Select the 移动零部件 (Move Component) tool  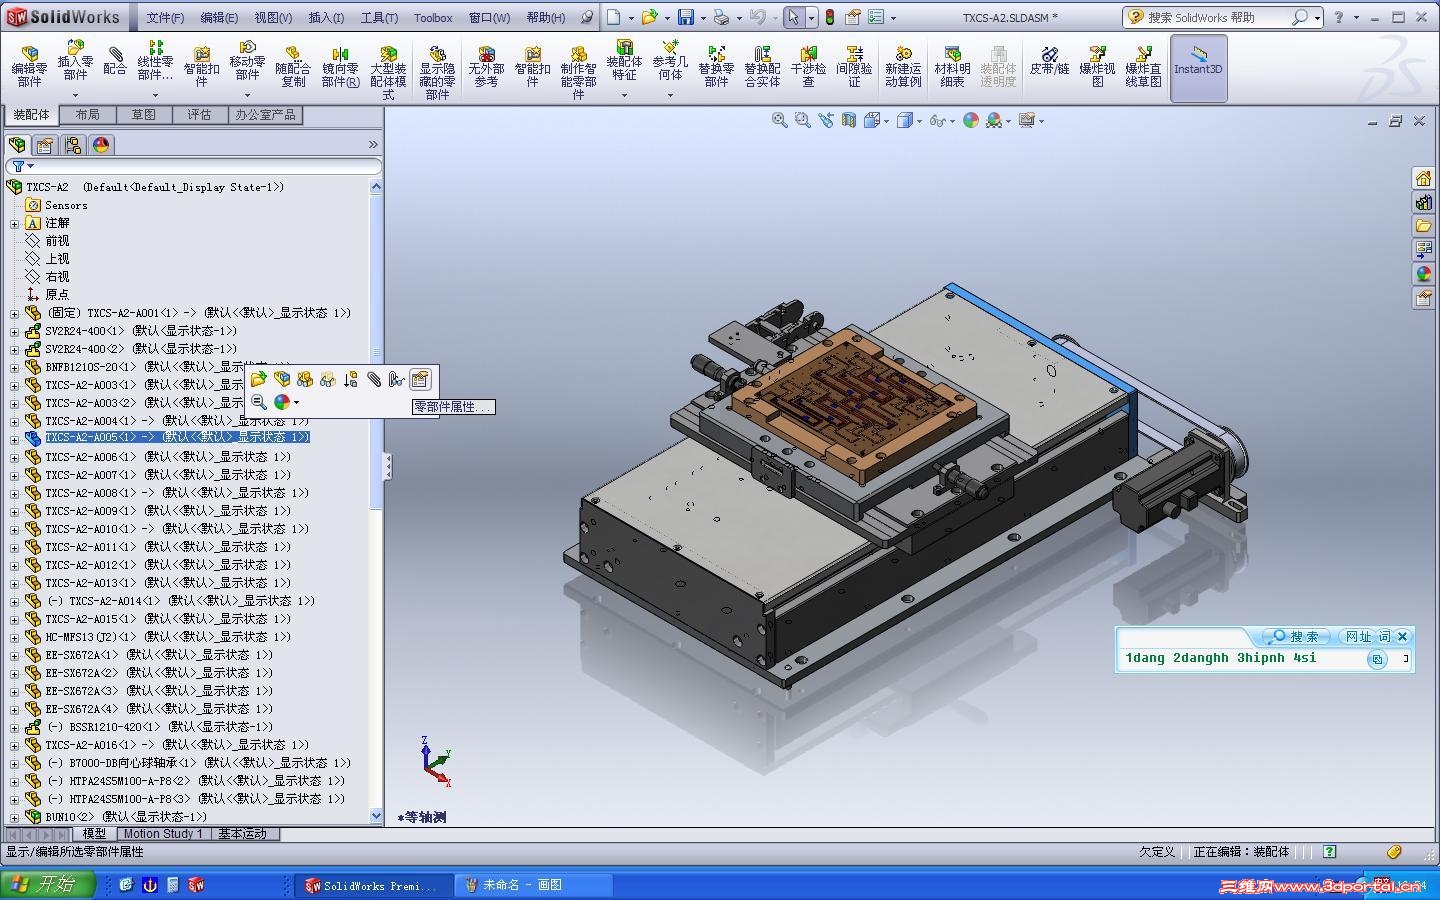click(247, 60)
